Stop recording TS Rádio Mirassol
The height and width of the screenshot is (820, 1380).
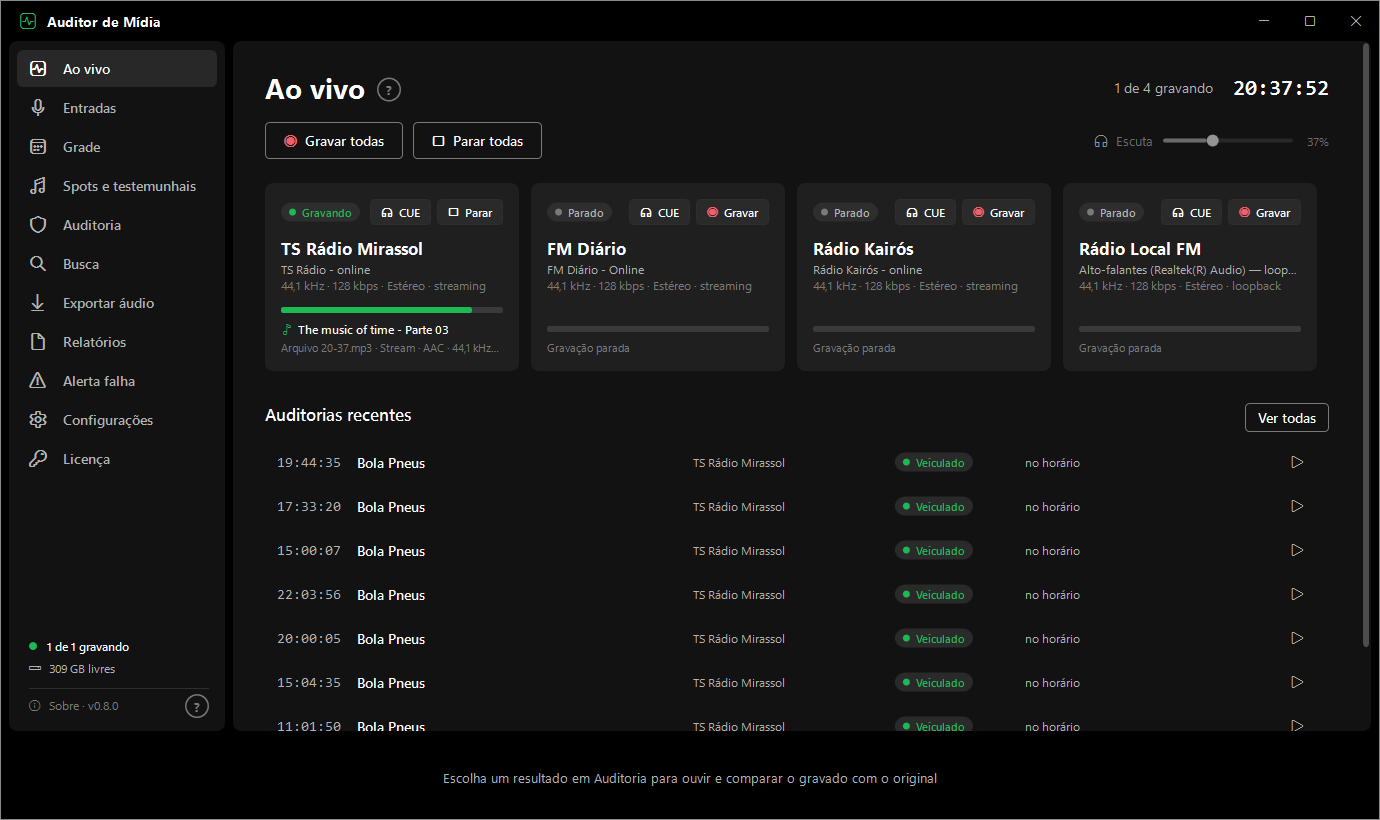pyautogui.click(x=470, y=213)
